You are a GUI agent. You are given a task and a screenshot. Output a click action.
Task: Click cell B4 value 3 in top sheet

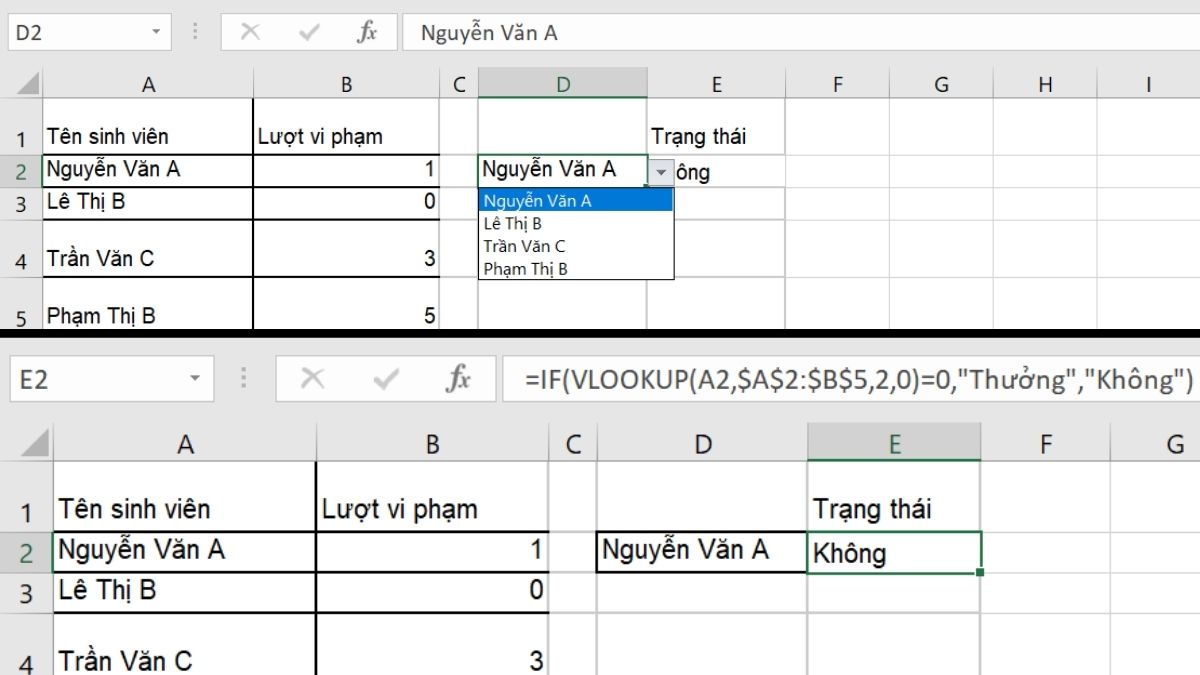point(346,248)
